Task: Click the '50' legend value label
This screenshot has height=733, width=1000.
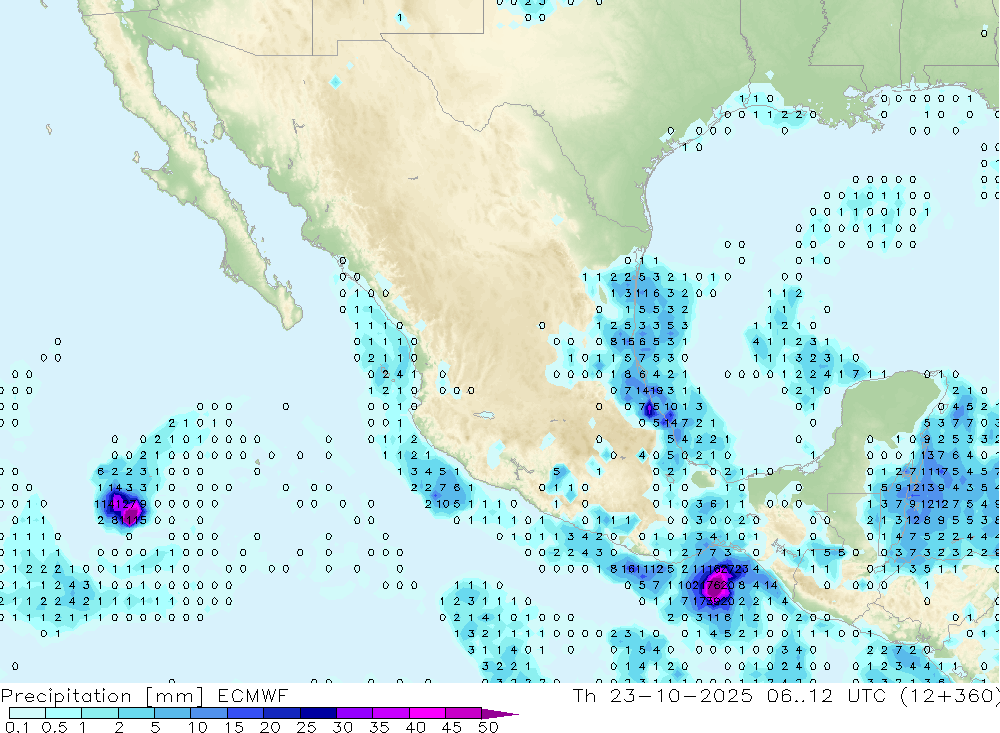Action: click(x=488, y=727)
